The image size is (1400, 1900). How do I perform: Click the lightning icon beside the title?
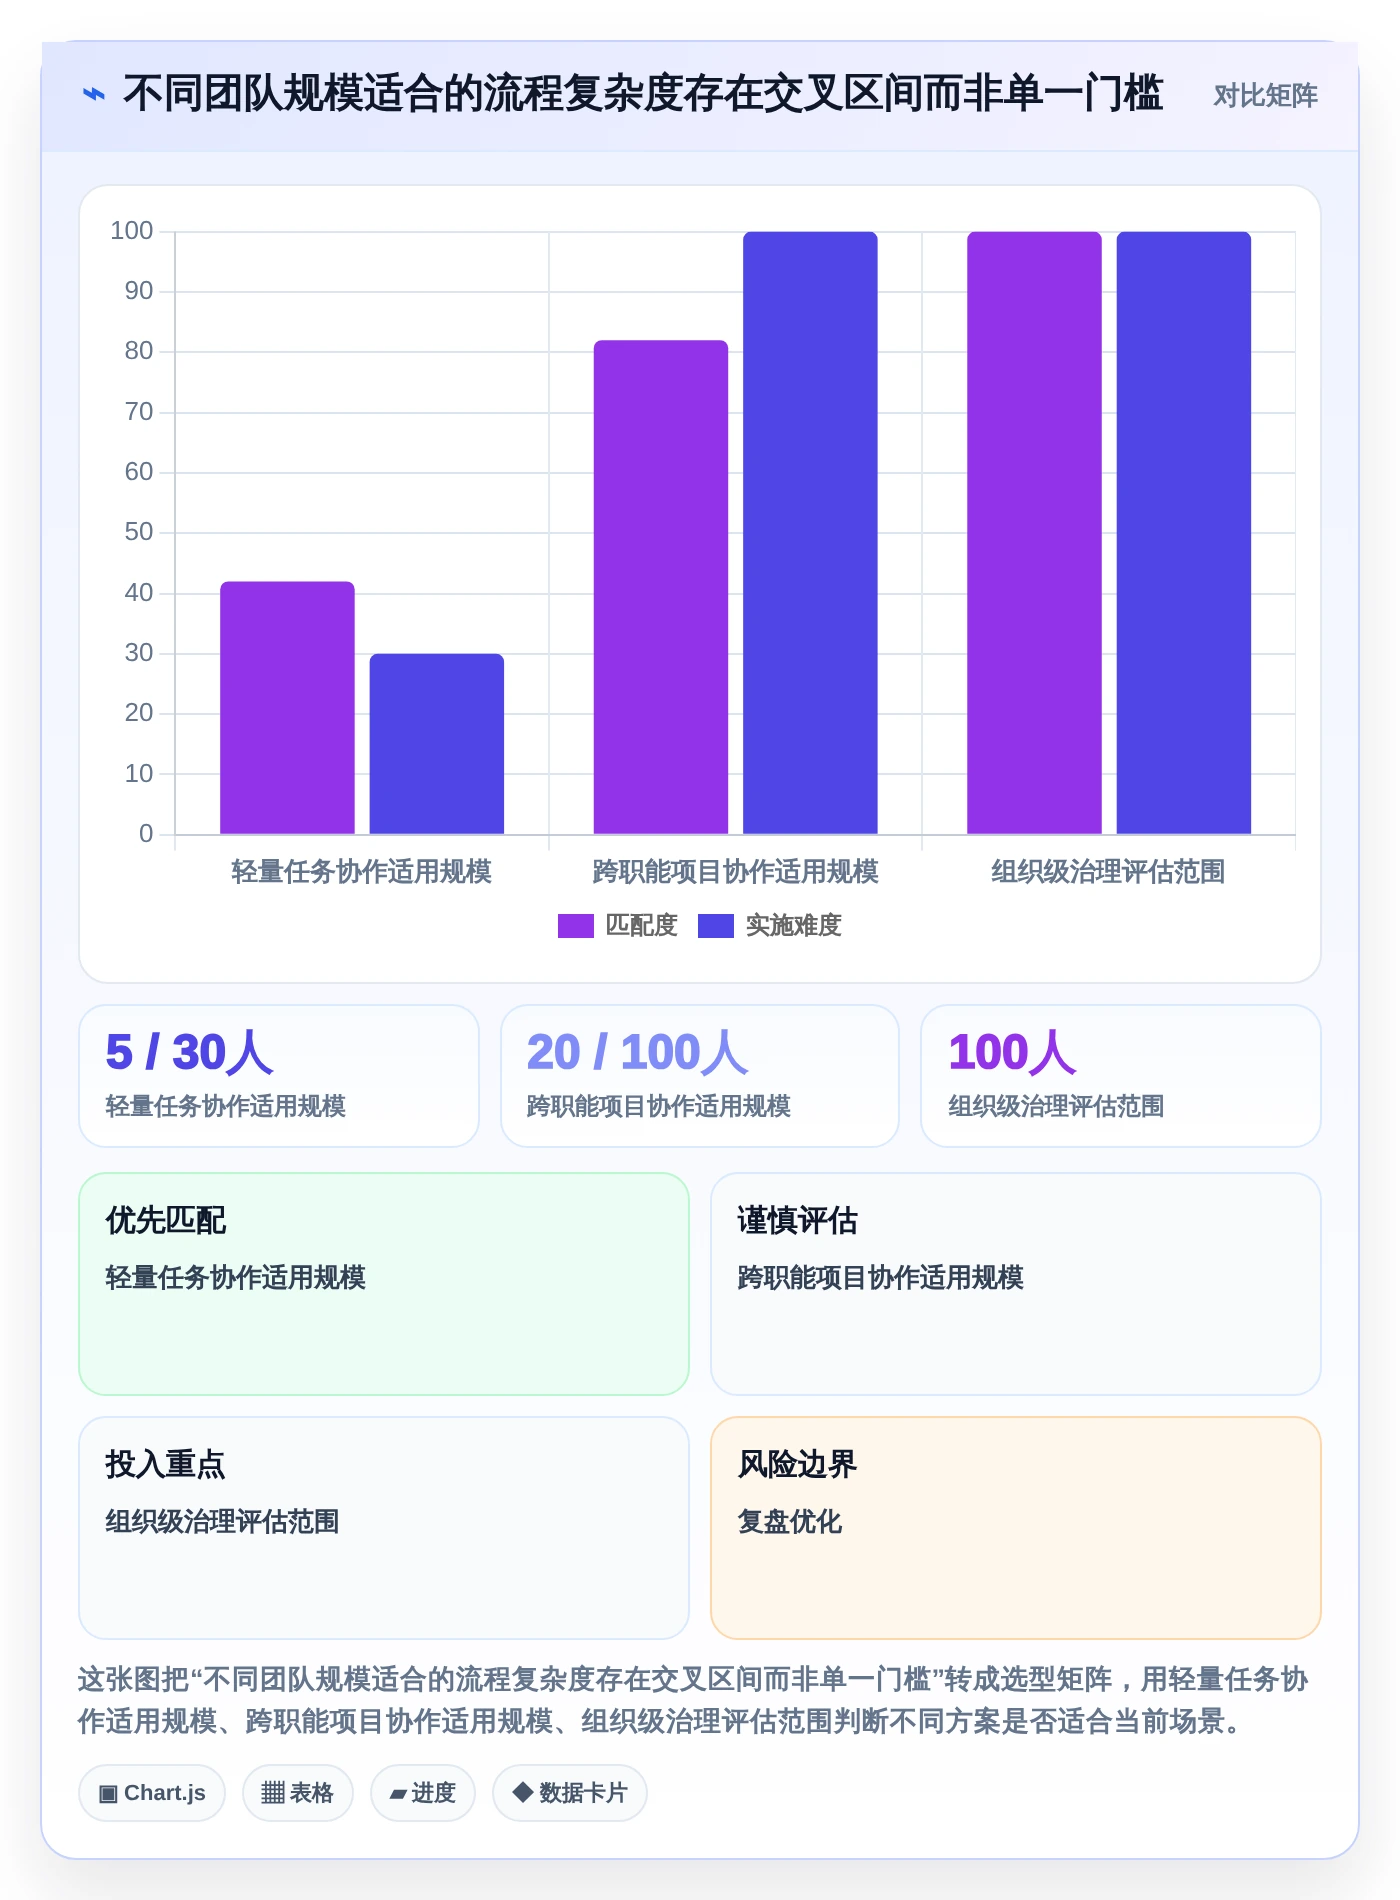[x=93, y=94]
